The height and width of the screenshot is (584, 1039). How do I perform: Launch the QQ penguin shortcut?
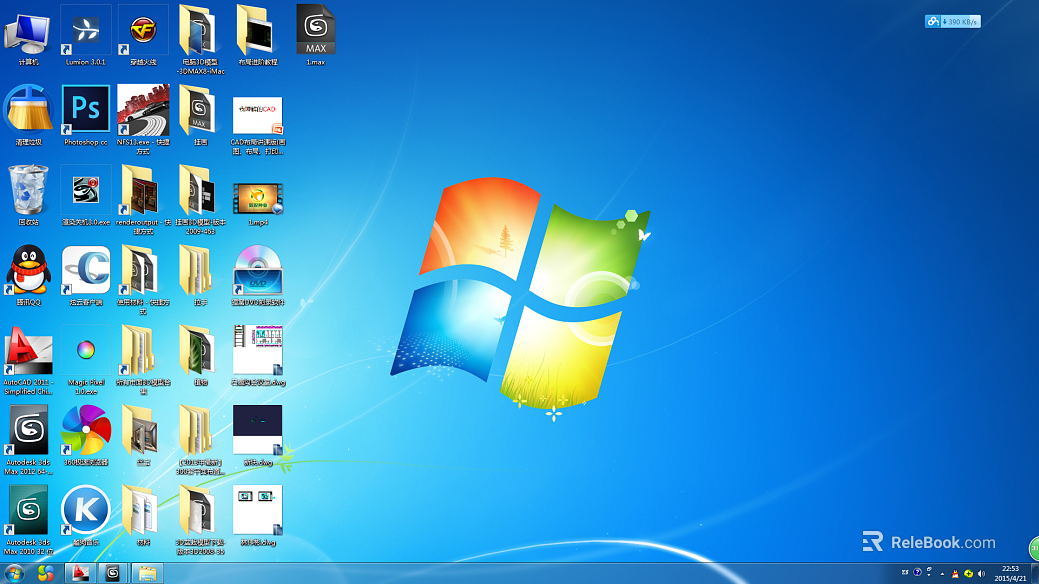click(x=28, y=274)
